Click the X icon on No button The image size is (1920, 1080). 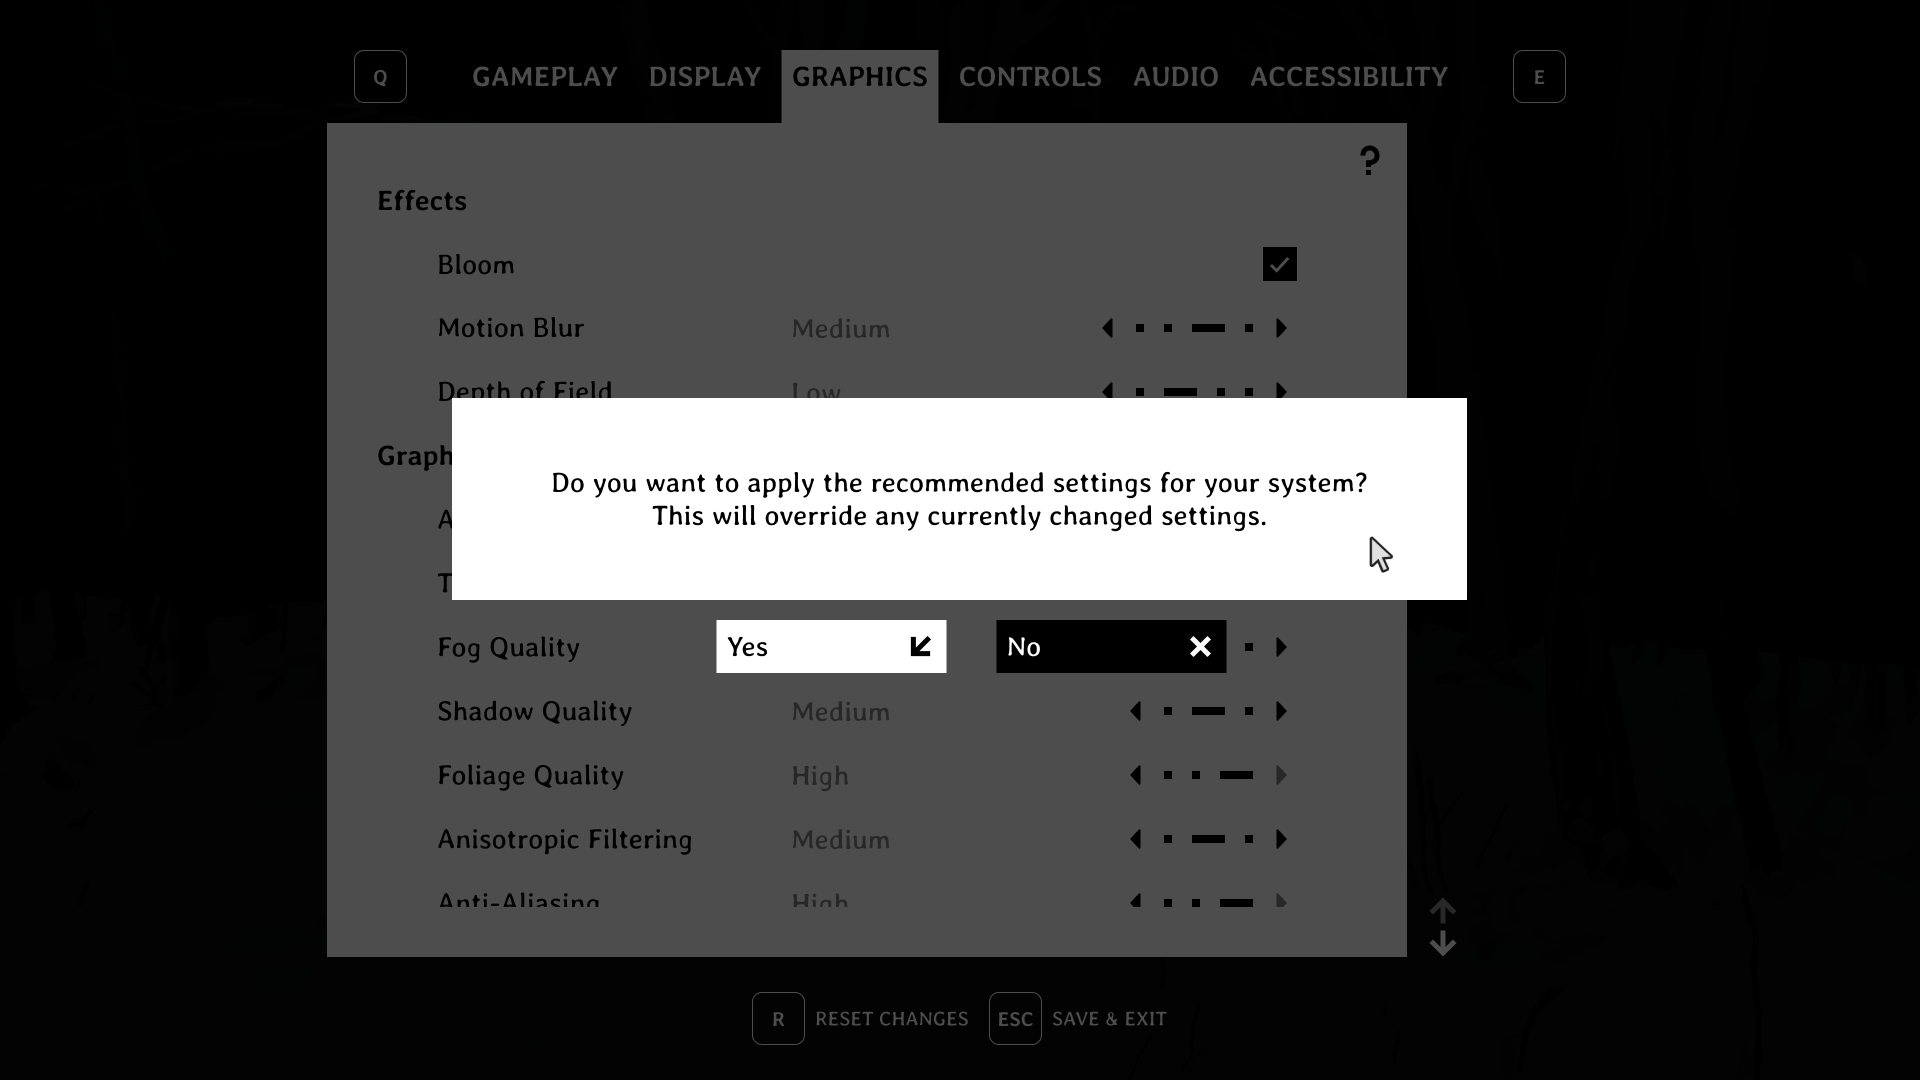(x=1200, y=647)
